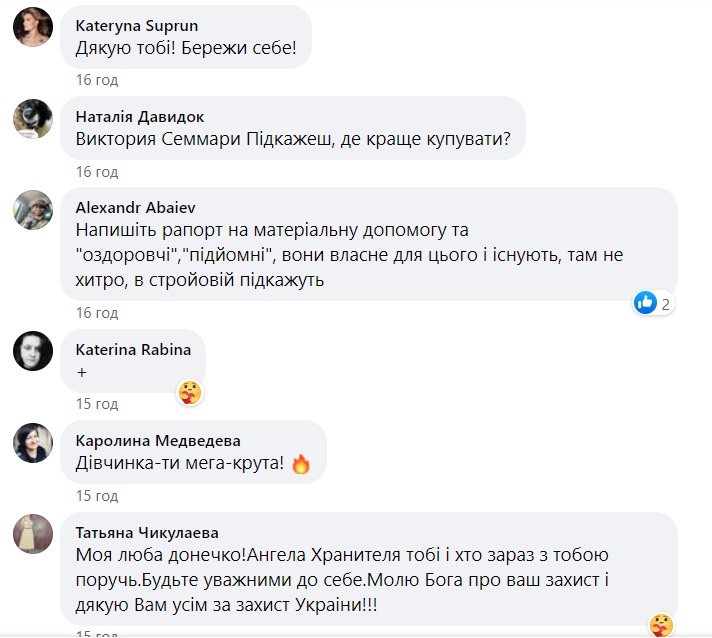The width and height of the screenshot is (712, 638).
Task: Click the fire emoji in Медведева's comment
Action: pyautogui.click(x=301, y=464)
